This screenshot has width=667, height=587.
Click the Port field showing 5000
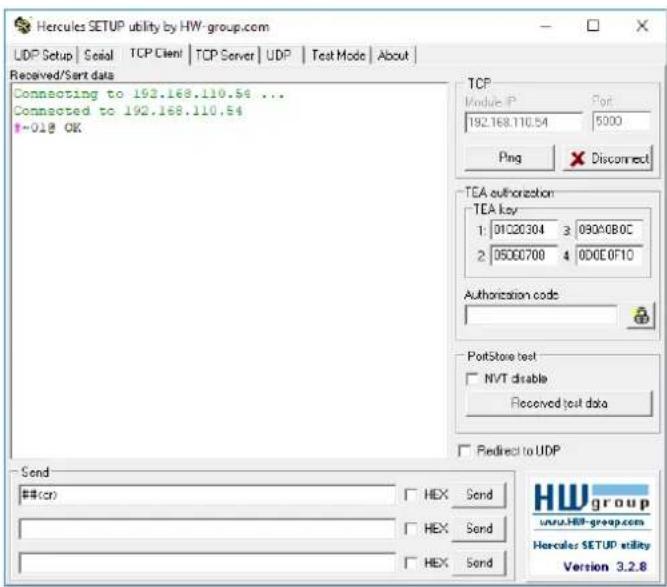(621, 122)
